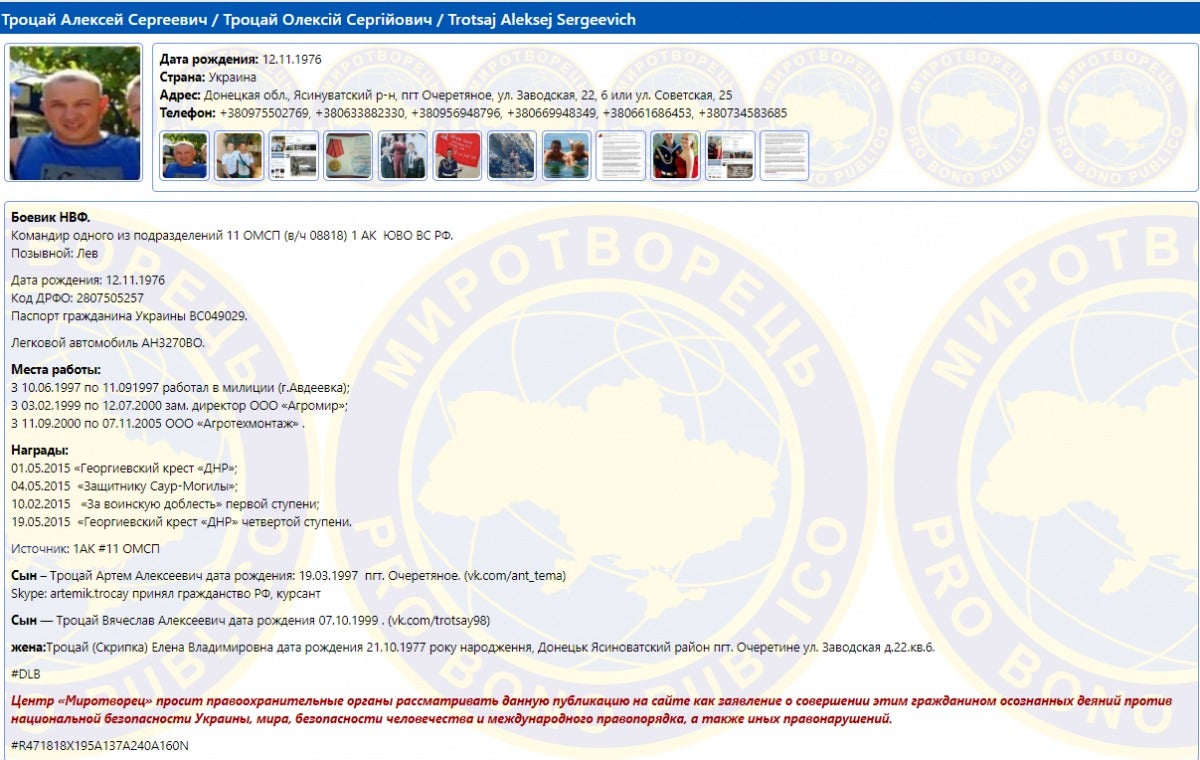Select the red banner photo thumbnail
Viewport: 1200px width, 760px height.
(x=457, y=156)
